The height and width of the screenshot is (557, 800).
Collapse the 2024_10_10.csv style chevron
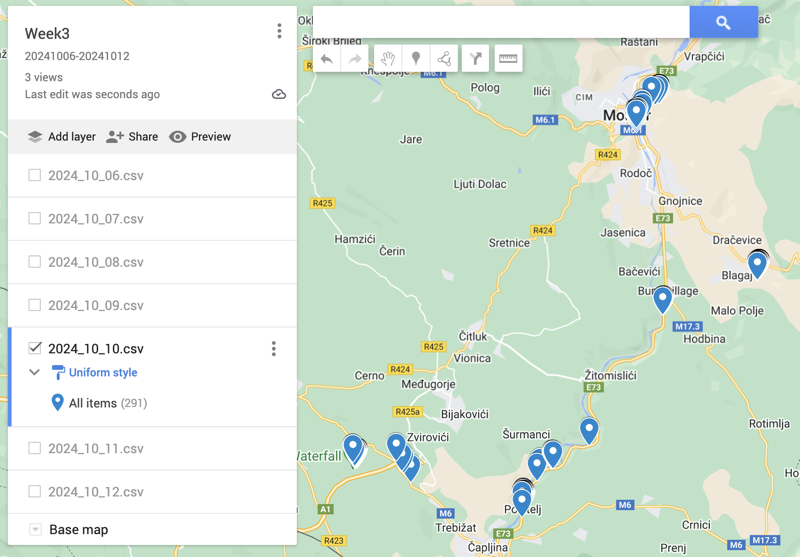click(35, 372)
